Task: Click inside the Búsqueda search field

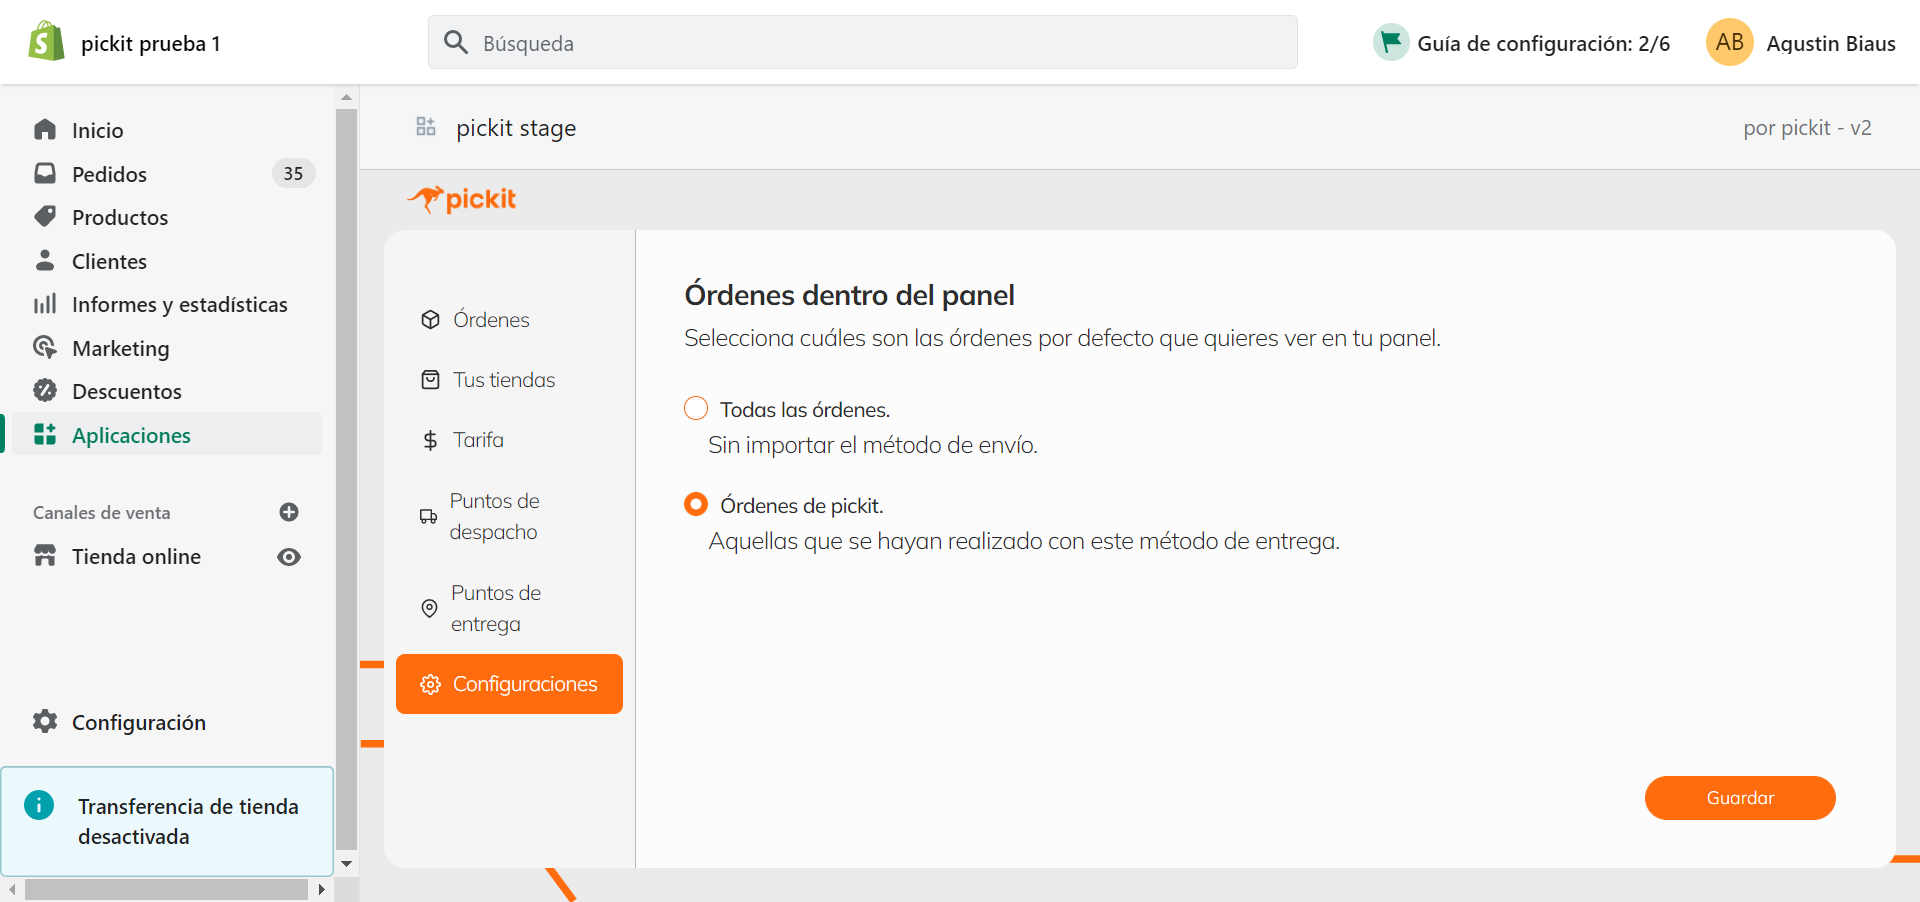Action: [862, 42]
